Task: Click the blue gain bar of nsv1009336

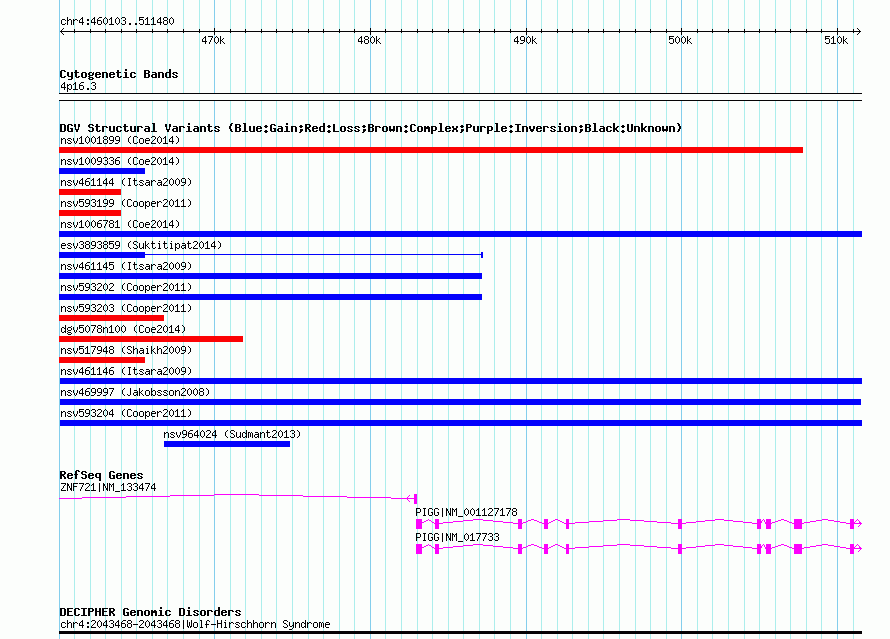Action: (102, 171)
